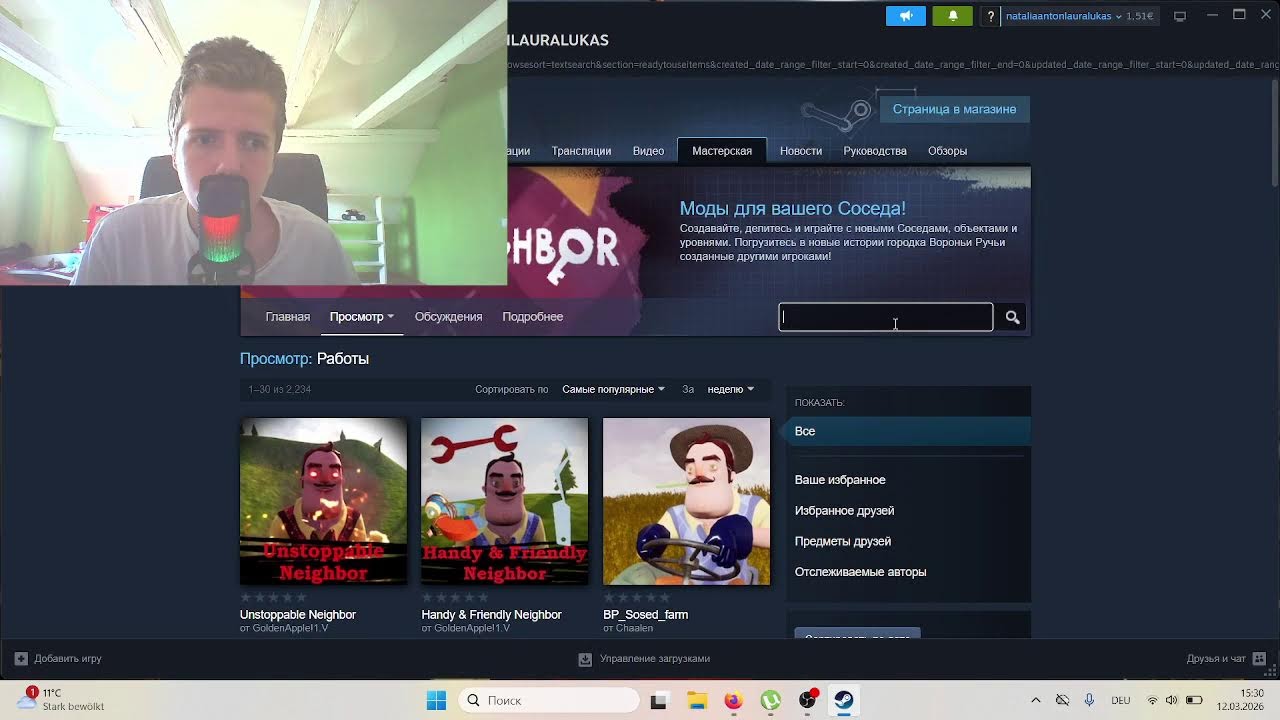The height and width of the screenshot is (720, 1280).
Task: Open the weather widget 11°C Stark bewölkt
Action: click(x=62, y=700)
